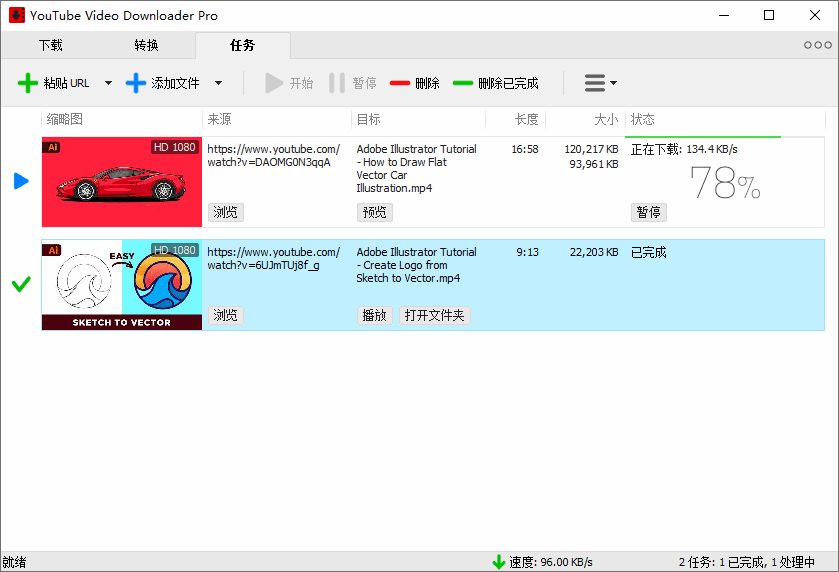839x572 pixels.
Task: Click 播放 for the Create Logo video
Action: point(375,315)
